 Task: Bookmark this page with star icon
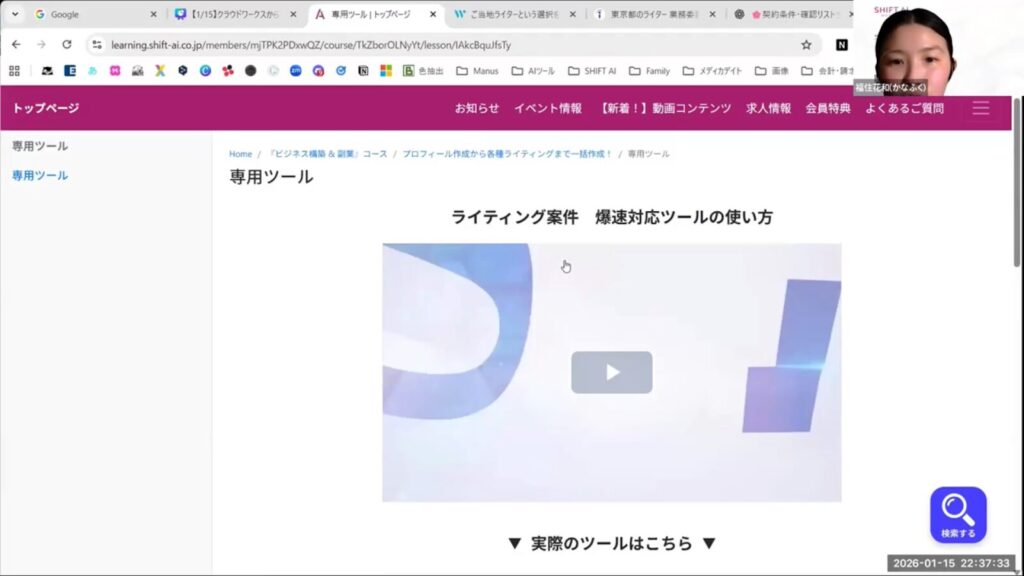tap(806, 45)
